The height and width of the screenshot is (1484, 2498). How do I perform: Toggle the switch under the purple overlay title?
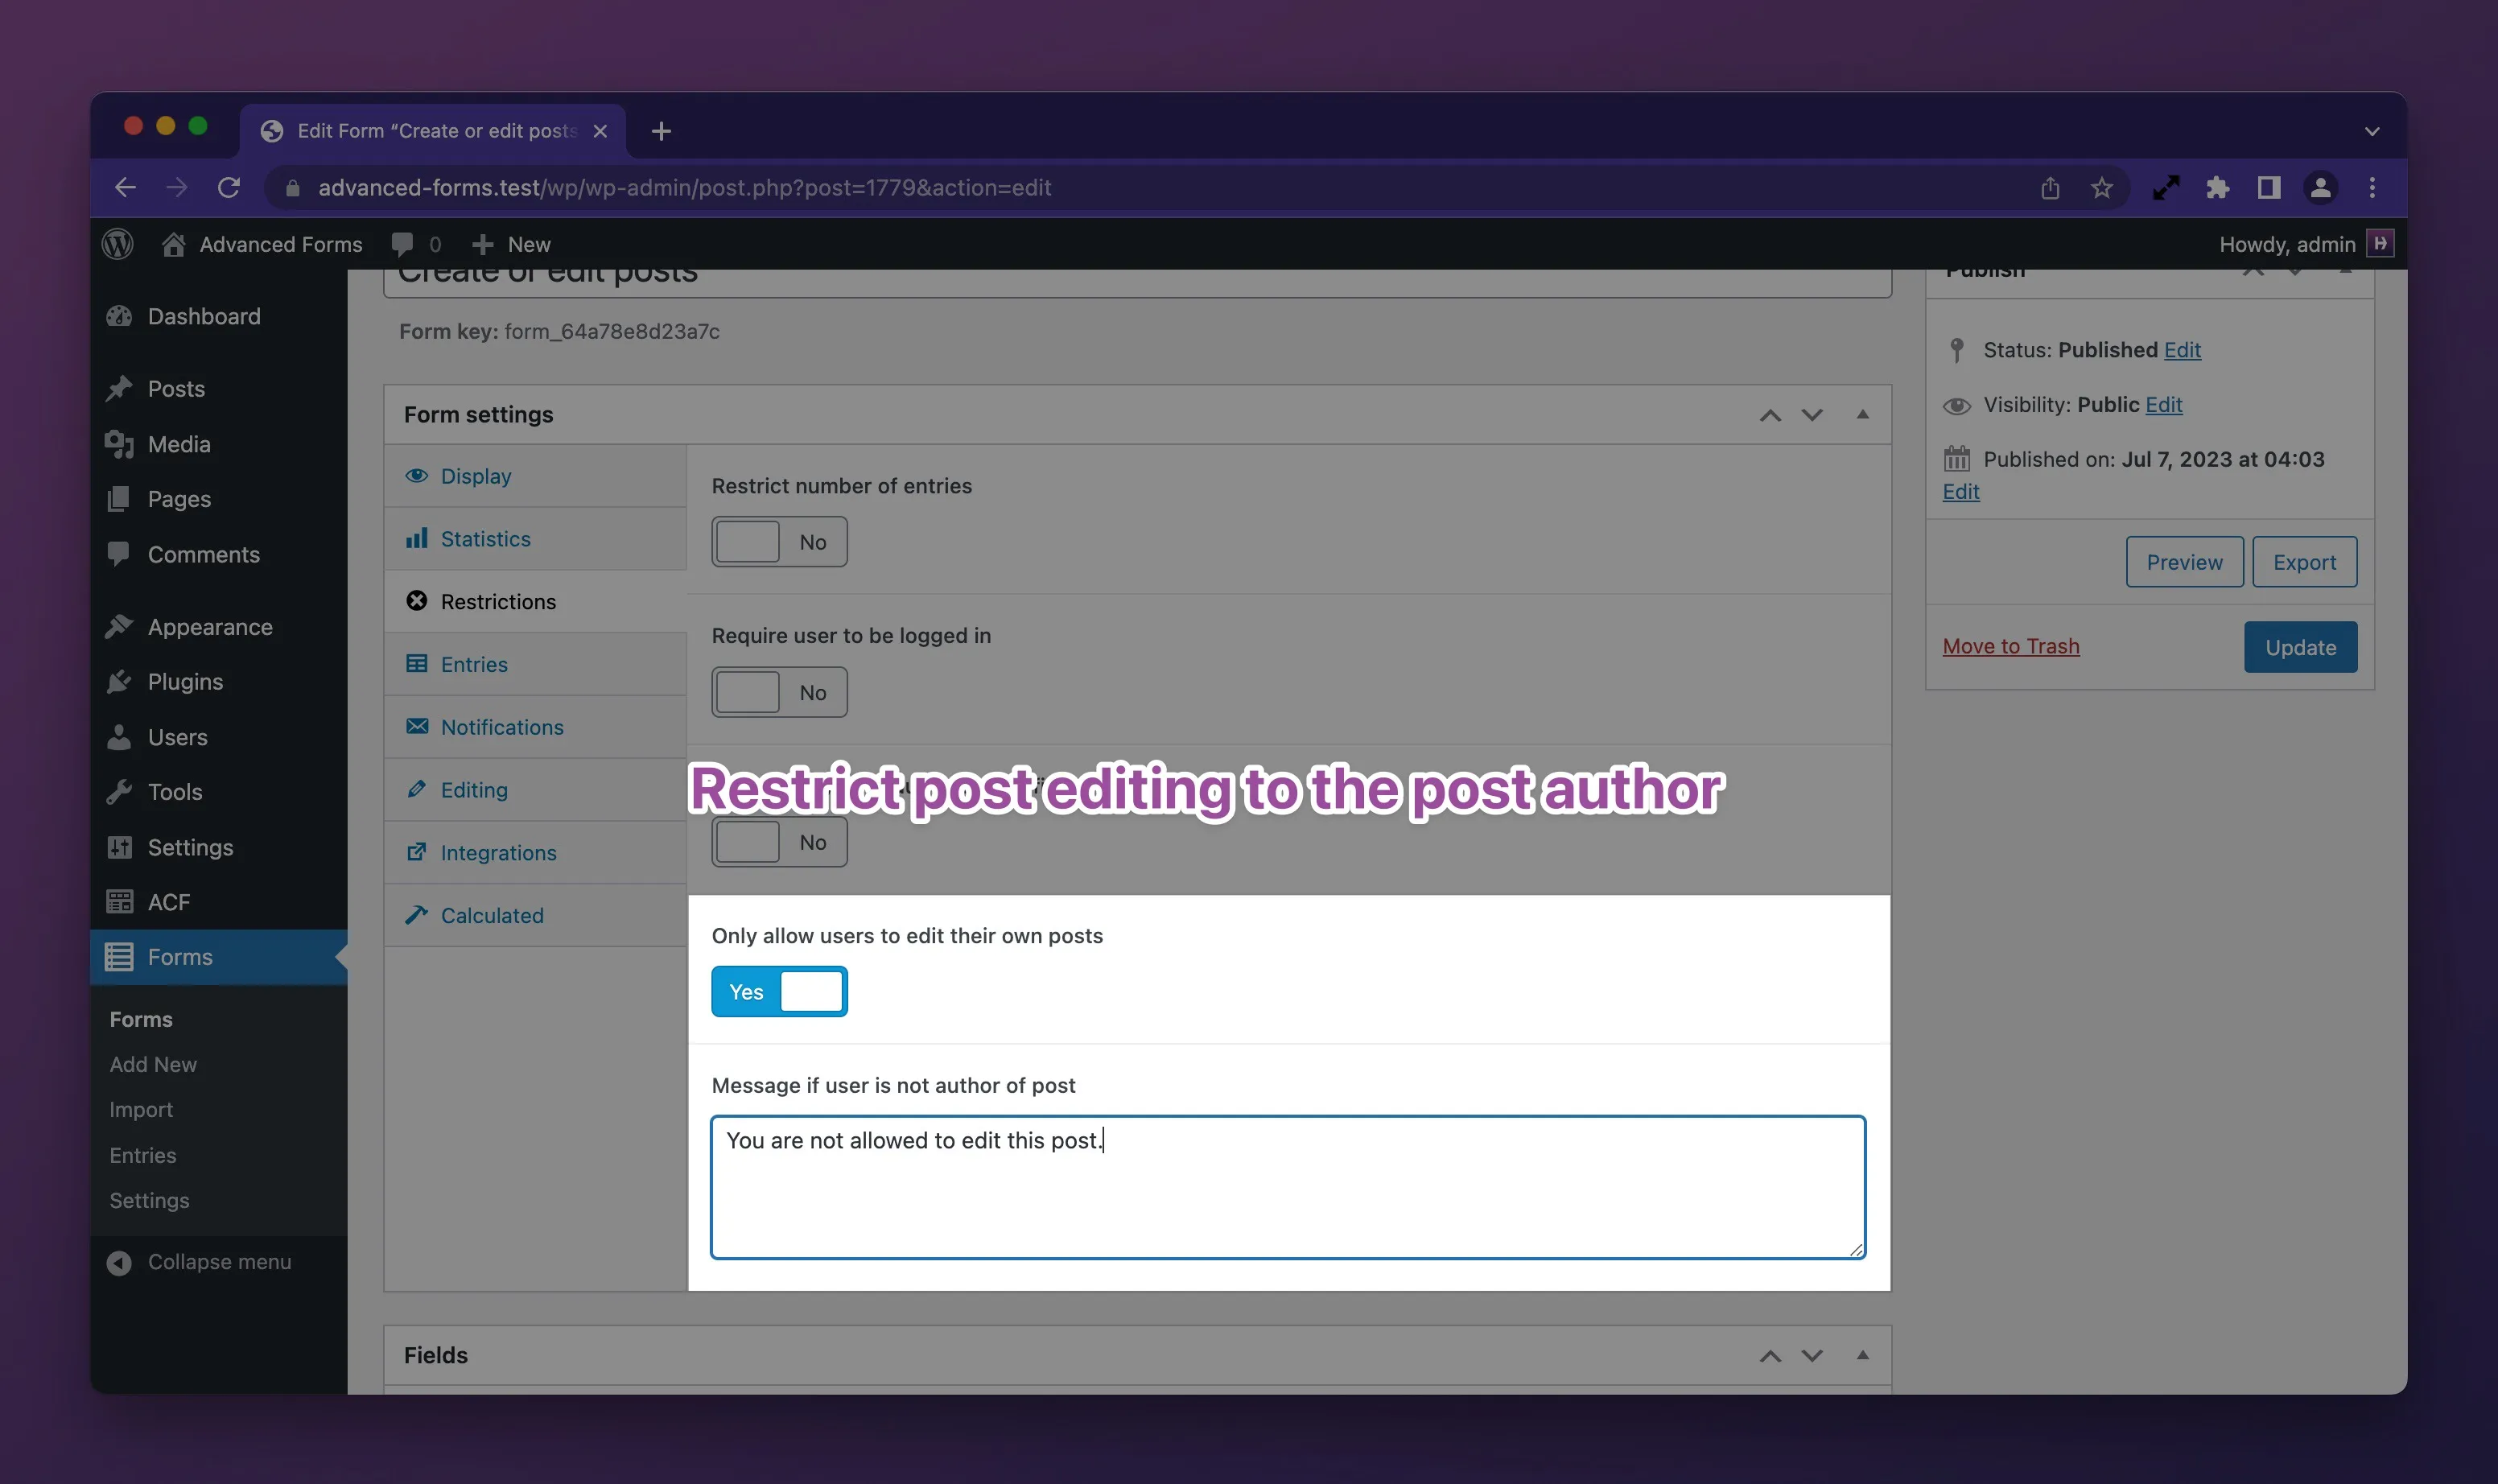click(779, 842)
